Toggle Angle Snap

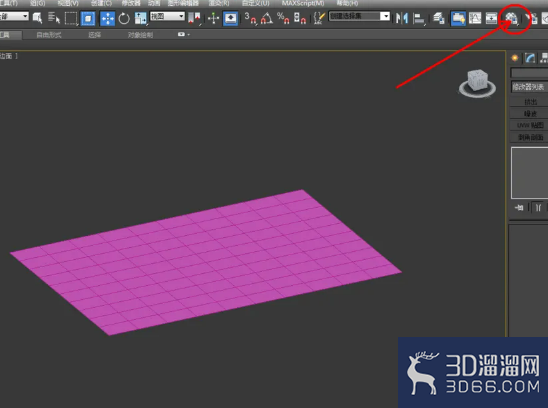[266, 18]
